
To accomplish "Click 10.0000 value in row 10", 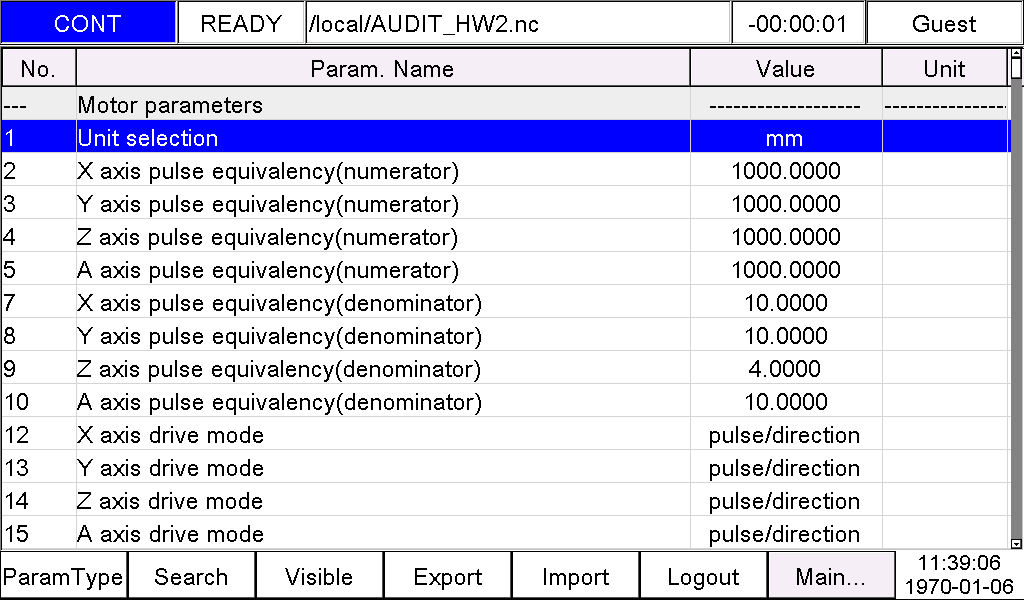I will [x=786, y=401].
